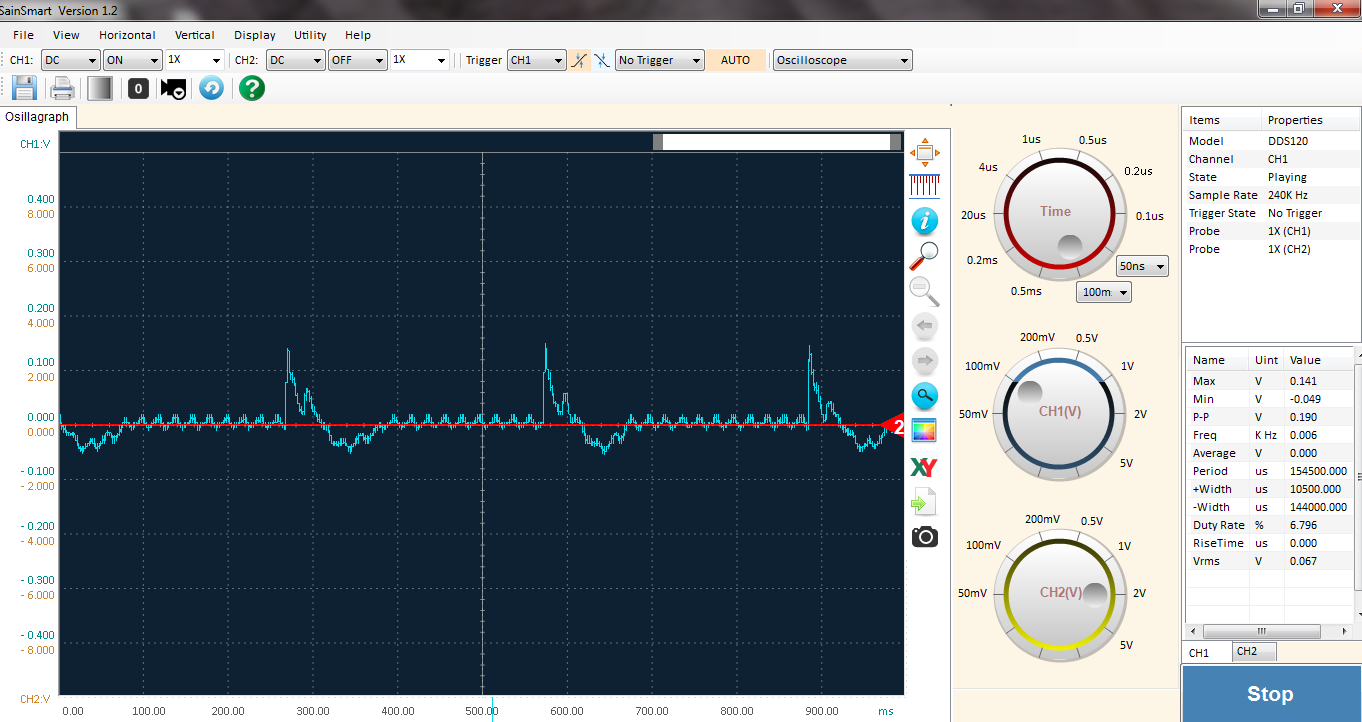
Task: Click the red channel level marker 2
Action: (x=893, y=427)
